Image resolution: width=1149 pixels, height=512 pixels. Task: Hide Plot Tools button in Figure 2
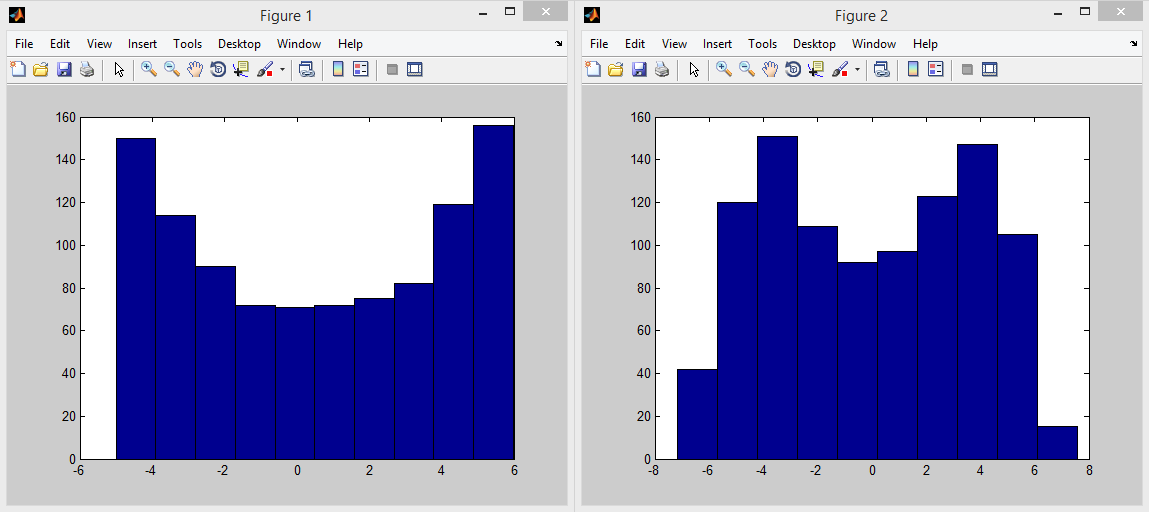point(967,70)
